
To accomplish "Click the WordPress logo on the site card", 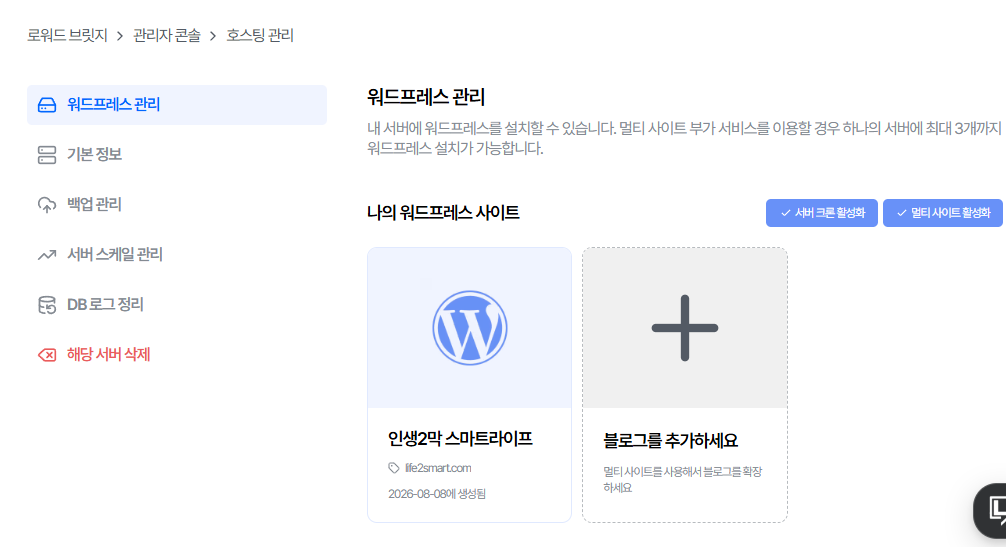I will pyautogui.click(x=470, y=328).
